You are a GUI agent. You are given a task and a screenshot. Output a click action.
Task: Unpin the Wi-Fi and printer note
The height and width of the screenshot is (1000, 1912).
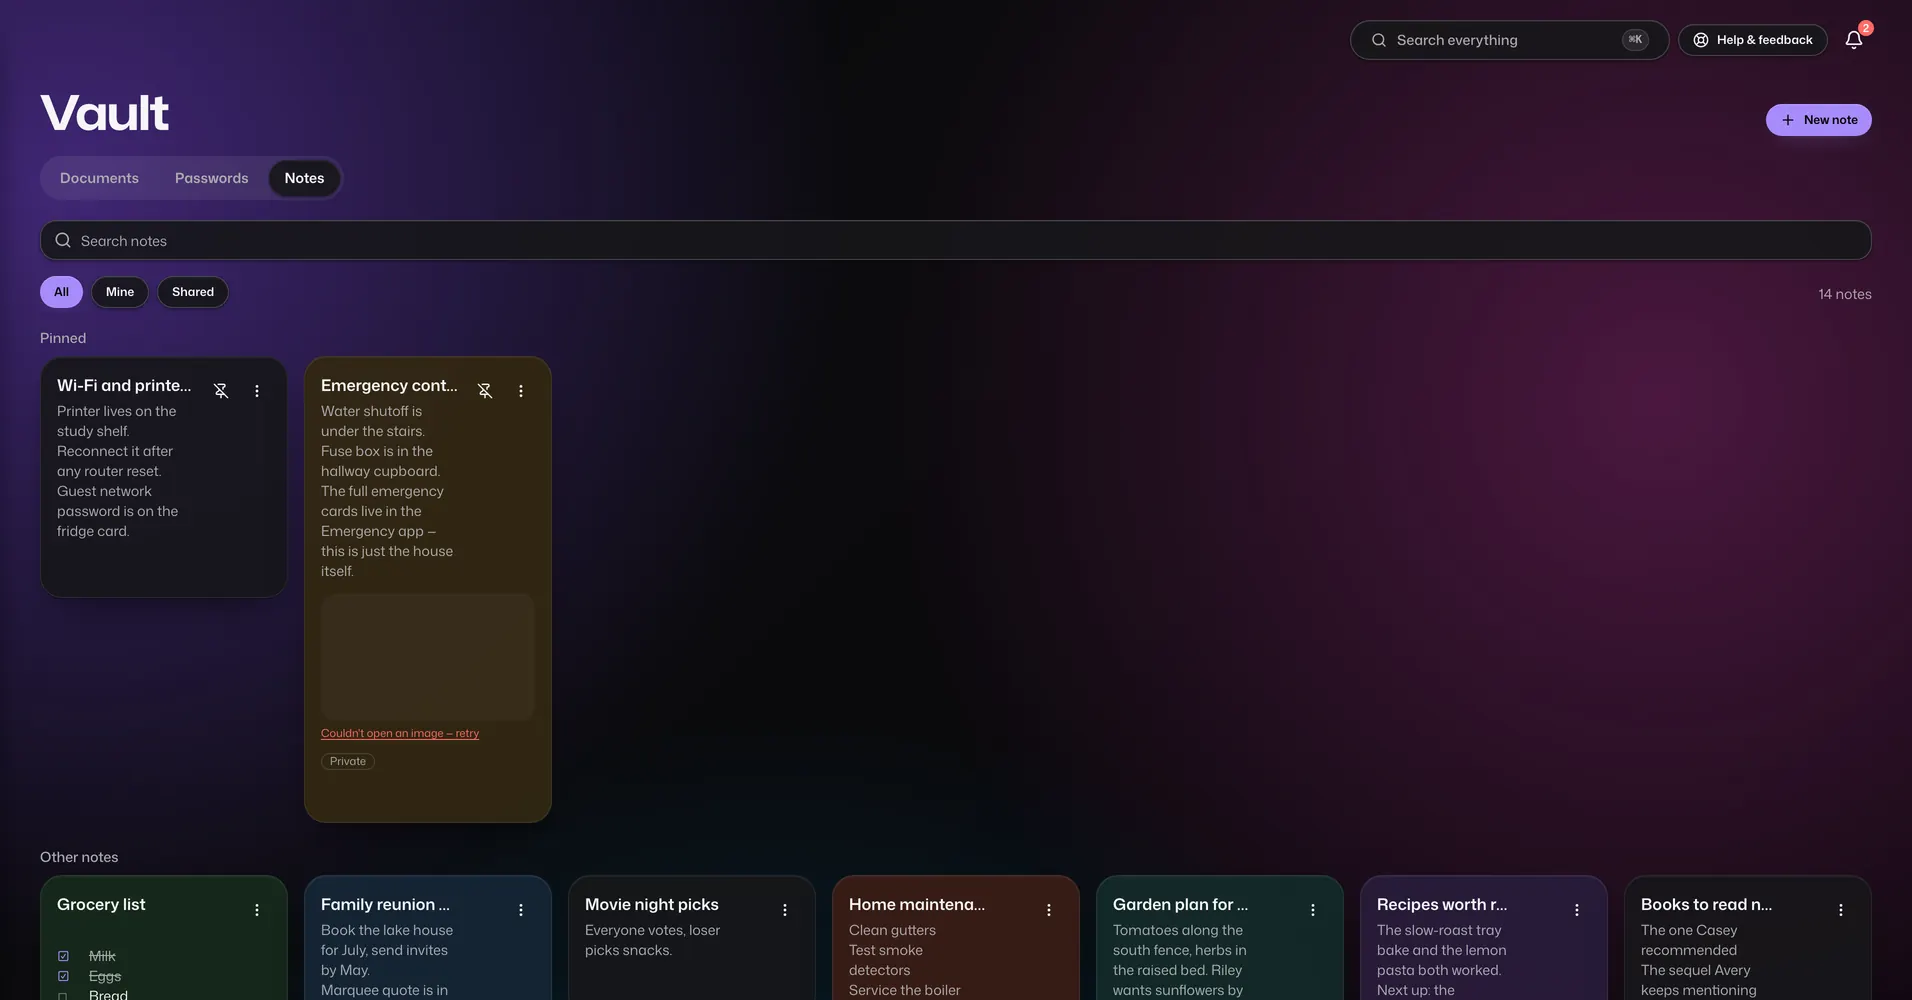221,391
